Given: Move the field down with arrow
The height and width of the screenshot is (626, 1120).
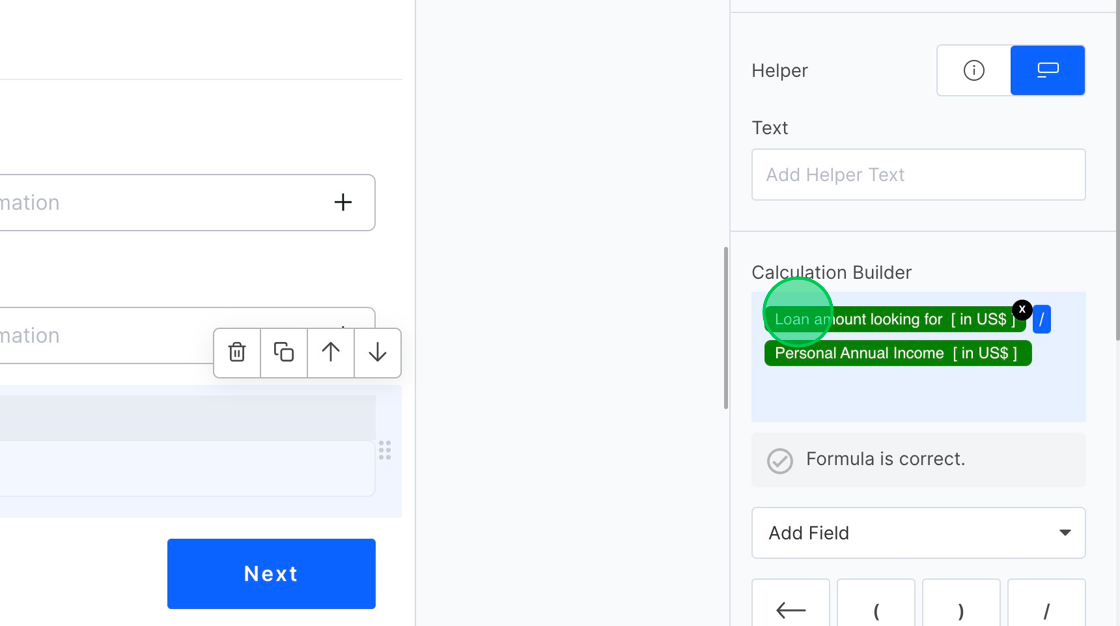Looking at the screenshot, I should point(377,352).
